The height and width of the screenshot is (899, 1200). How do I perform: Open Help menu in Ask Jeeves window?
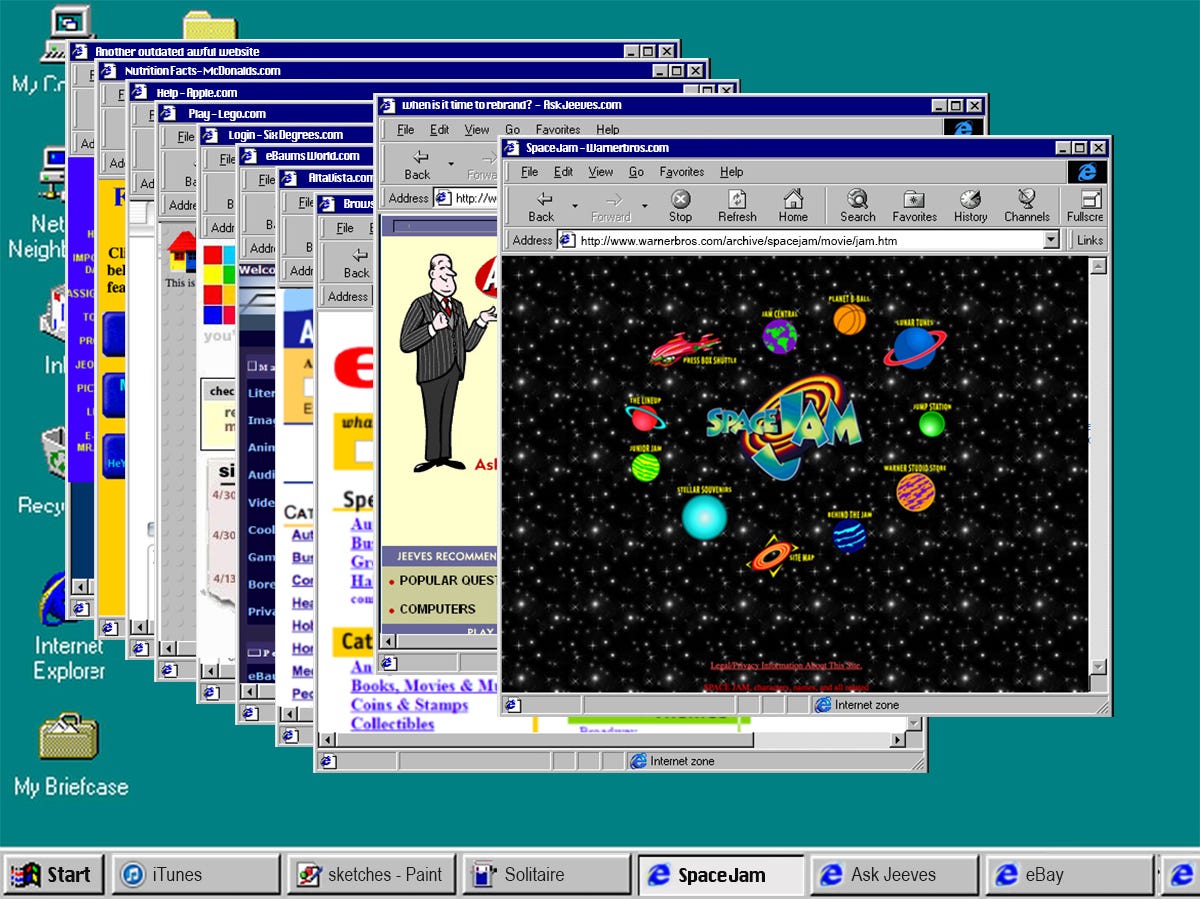pos(608,130)
